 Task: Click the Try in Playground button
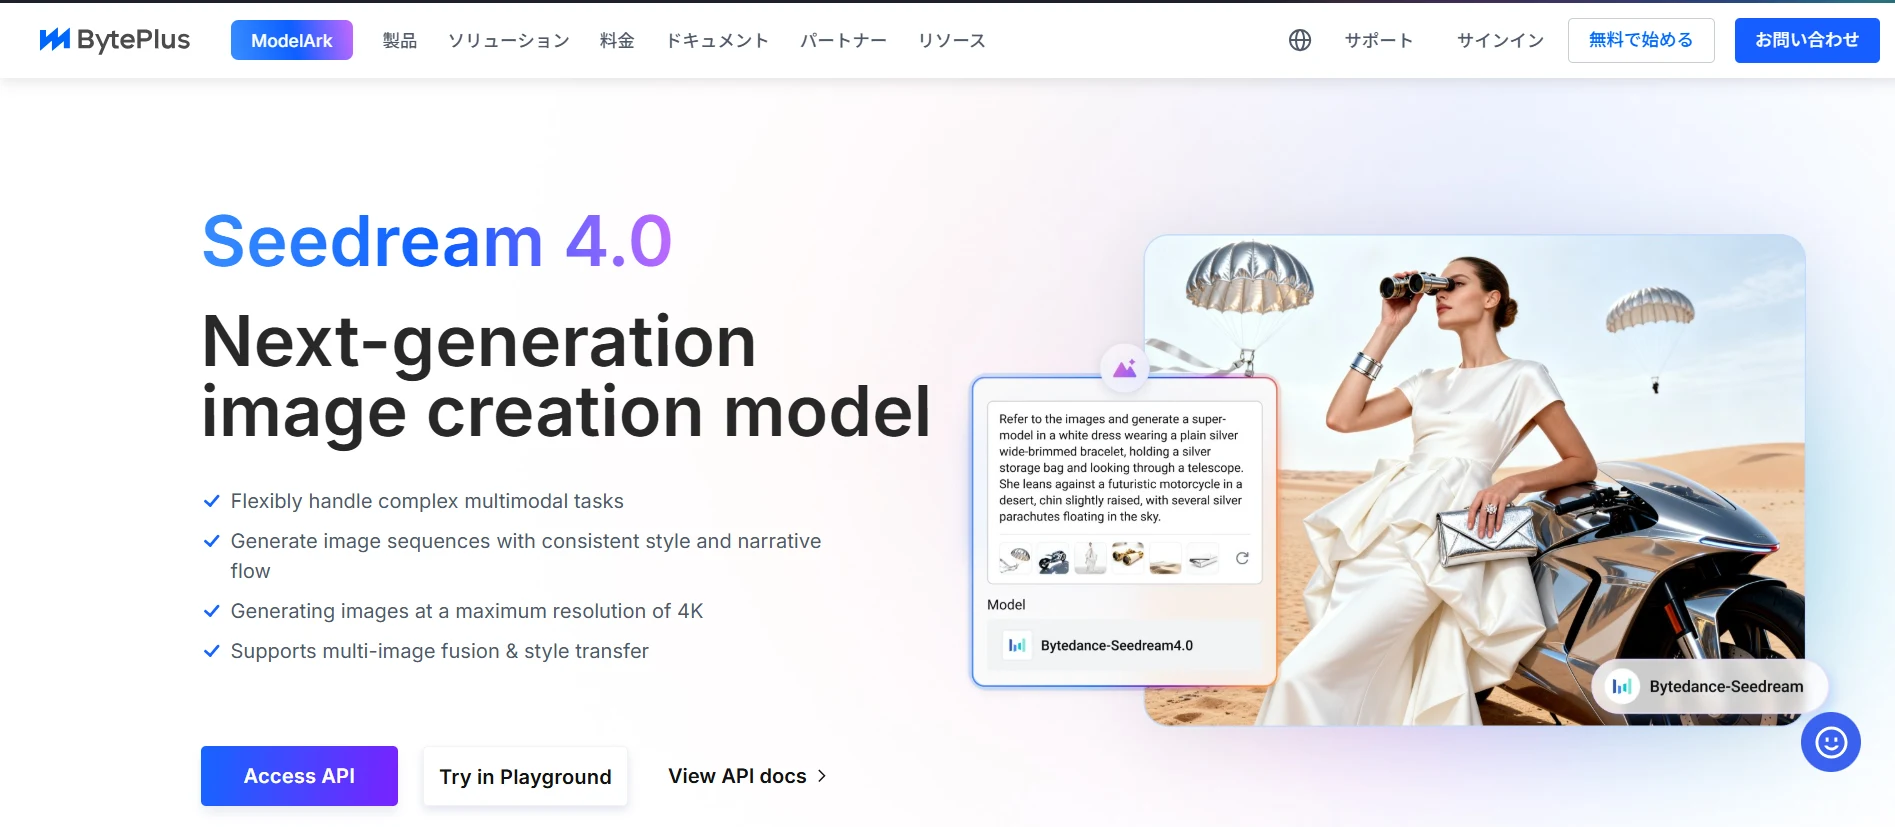tap(525, 776)
